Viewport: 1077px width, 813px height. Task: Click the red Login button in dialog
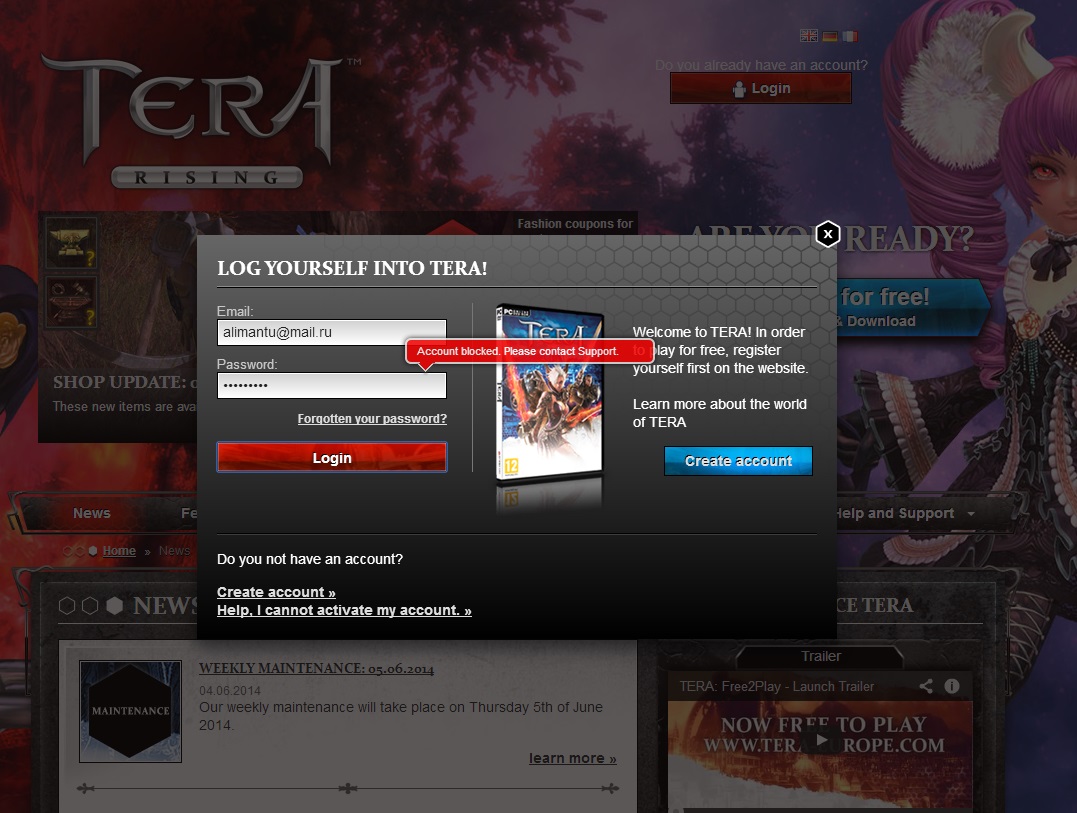pyautogui.click(x=332, y=457)
